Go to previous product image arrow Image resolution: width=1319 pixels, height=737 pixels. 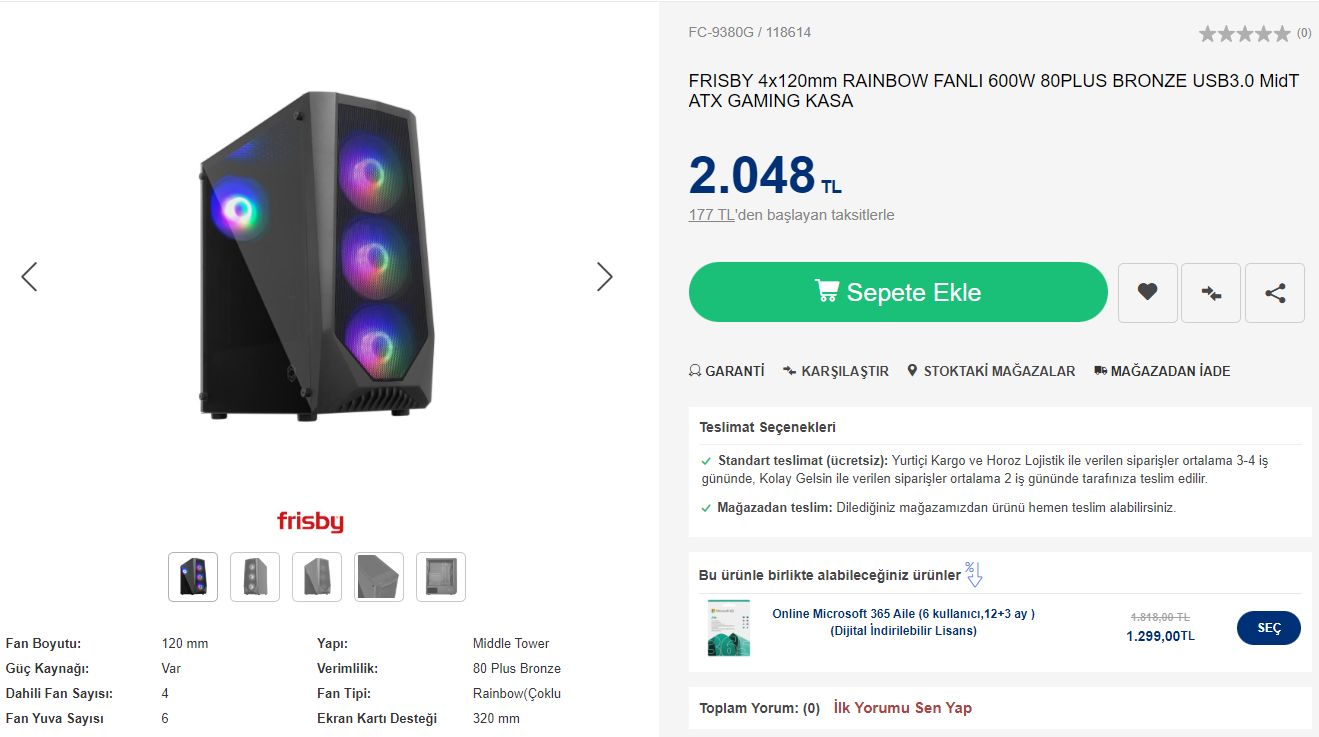coord(29,277)
